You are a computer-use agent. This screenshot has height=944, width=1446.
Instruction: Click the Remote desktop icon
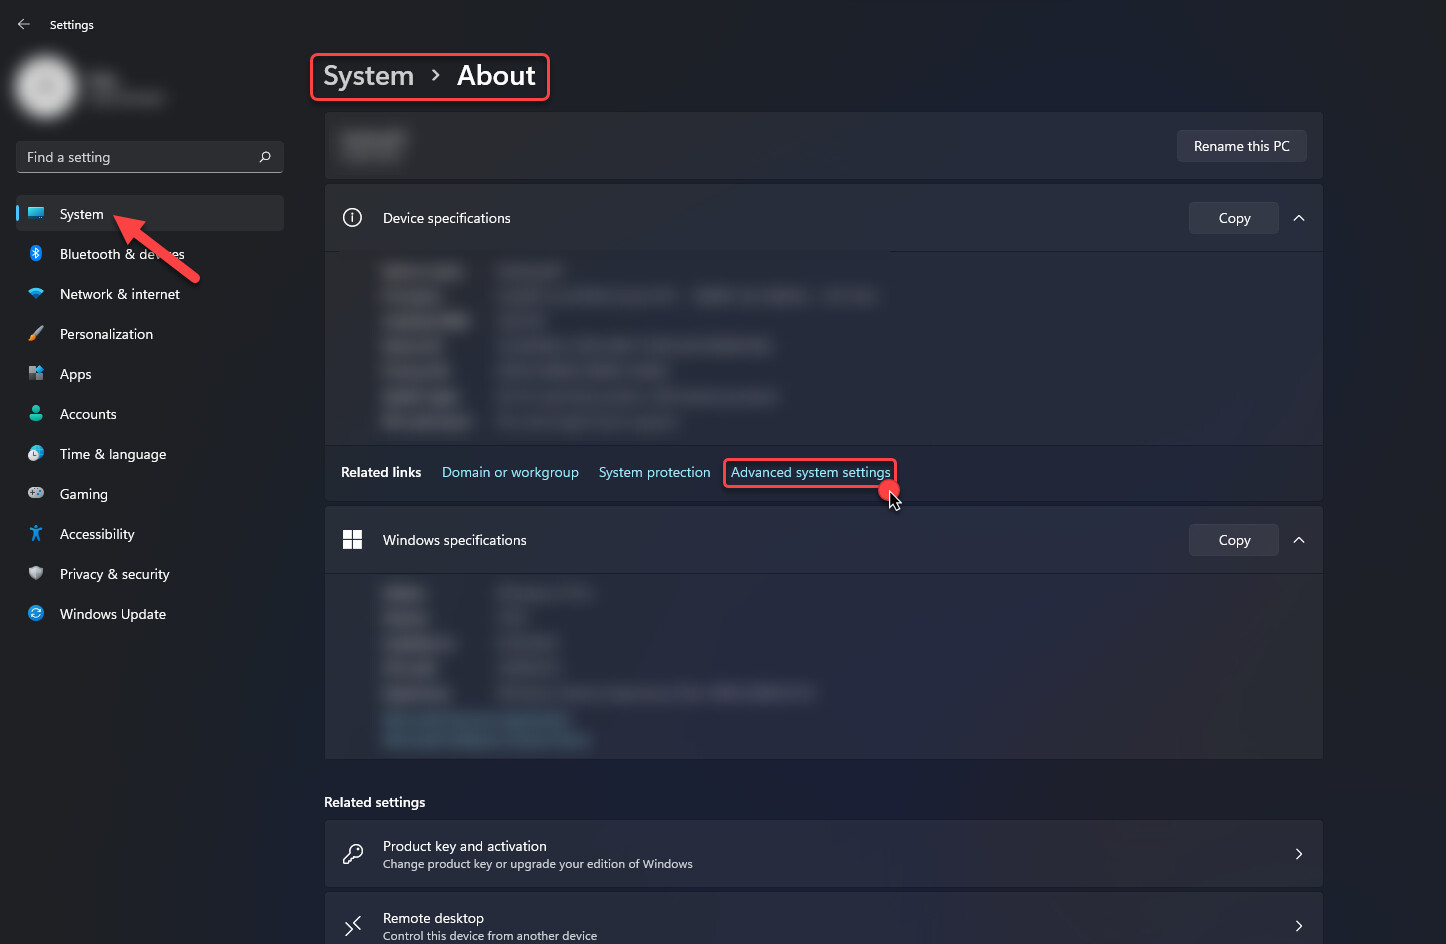point(352,926)
